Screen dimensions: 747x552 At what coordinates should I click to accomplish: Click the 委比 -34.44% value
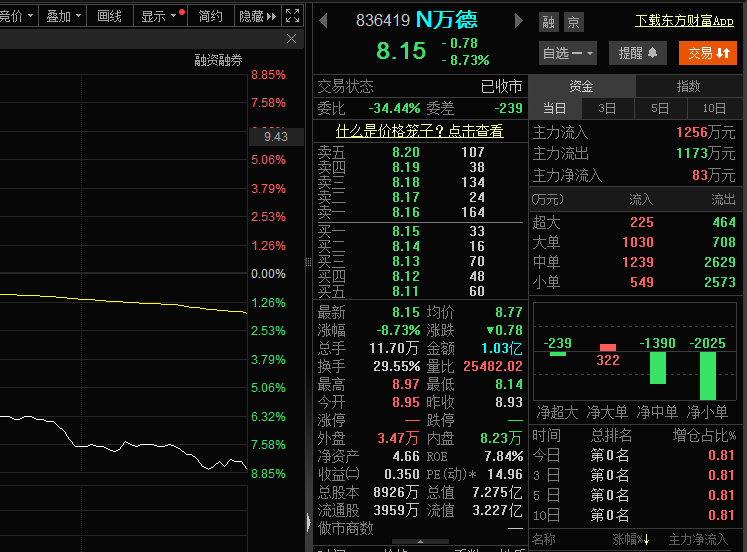pyautogui.click(x=394, y=108)
